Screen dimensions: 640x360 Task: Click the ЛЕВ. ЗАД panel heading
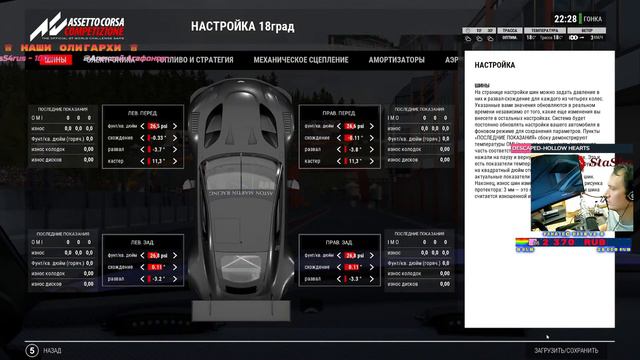click(x=142, y=242)
